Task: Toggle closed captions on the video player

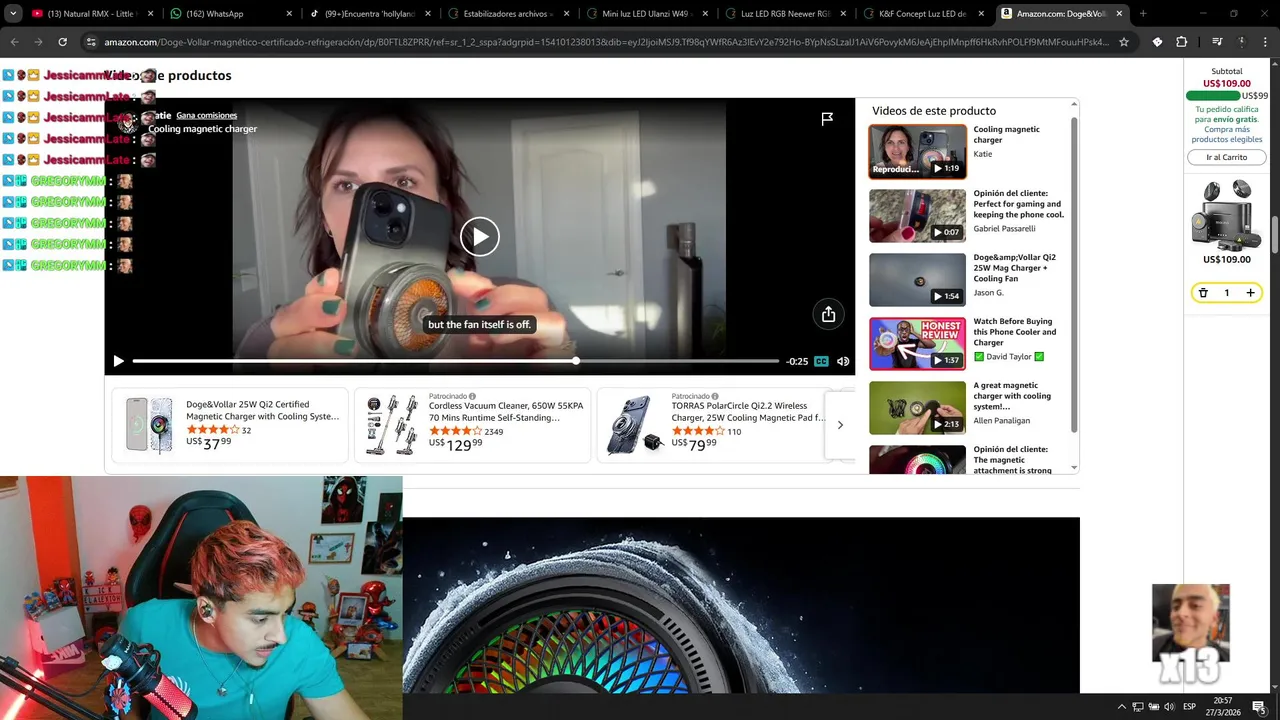Action: [821, 361]
